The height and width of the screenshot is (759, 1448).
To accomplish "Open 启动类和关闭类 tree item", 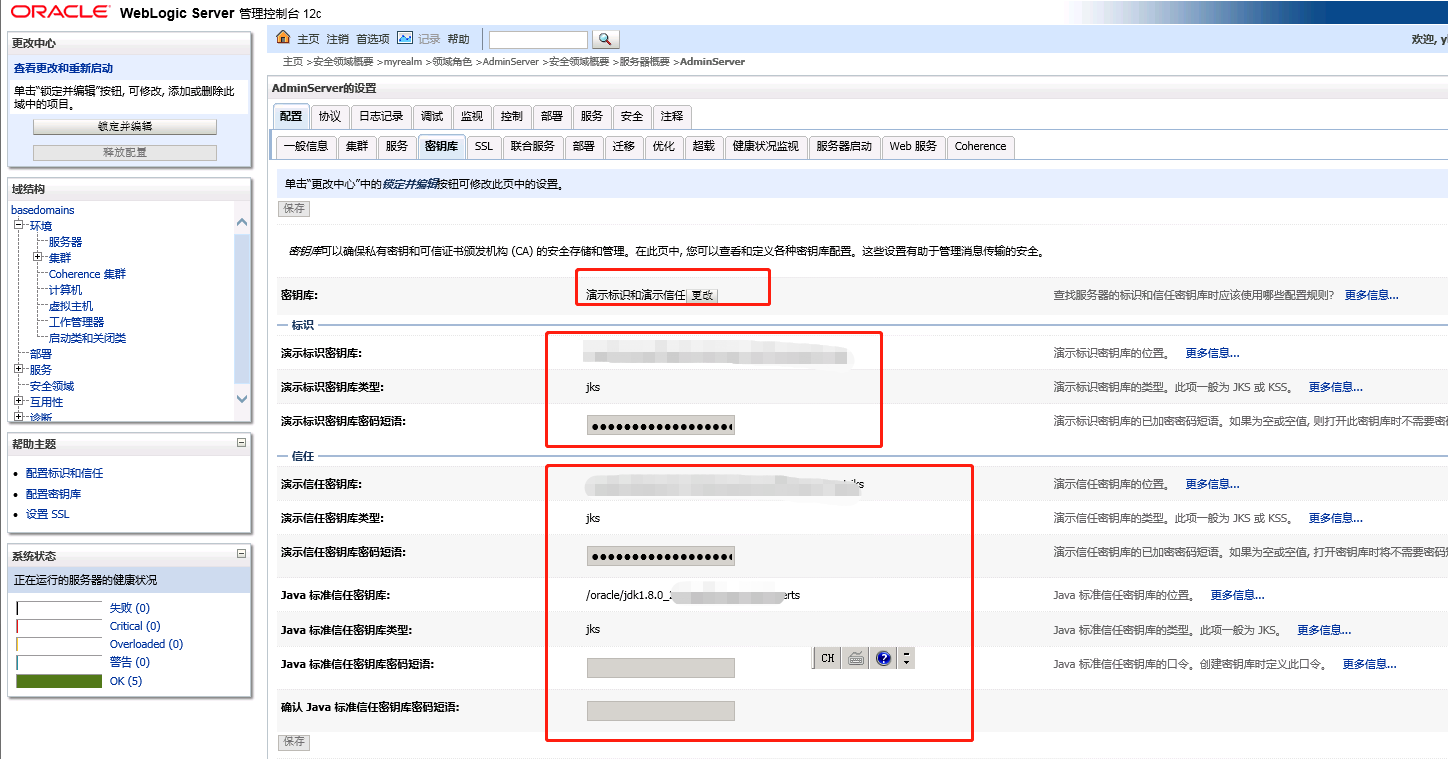I will [x=88, y=338].
